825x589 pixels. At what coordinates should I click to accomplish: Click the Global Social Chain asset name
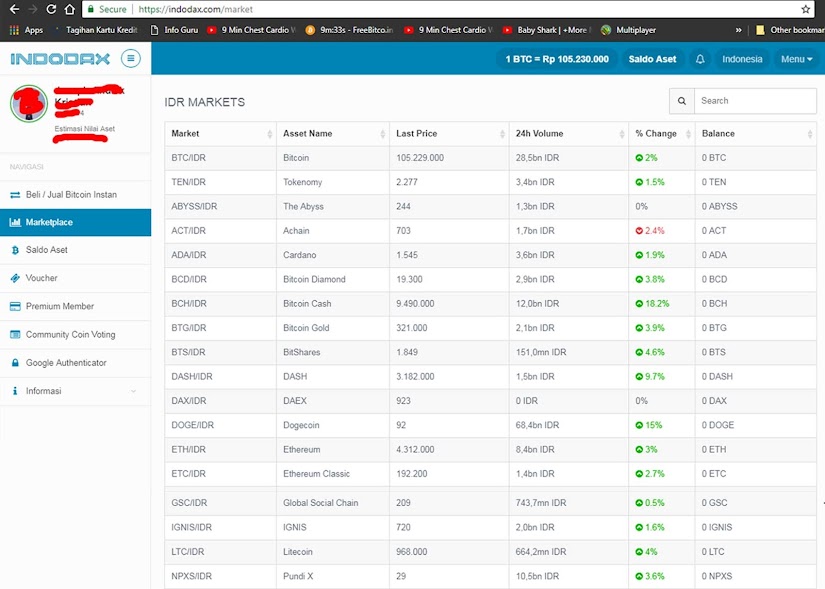tap(320, 503)
